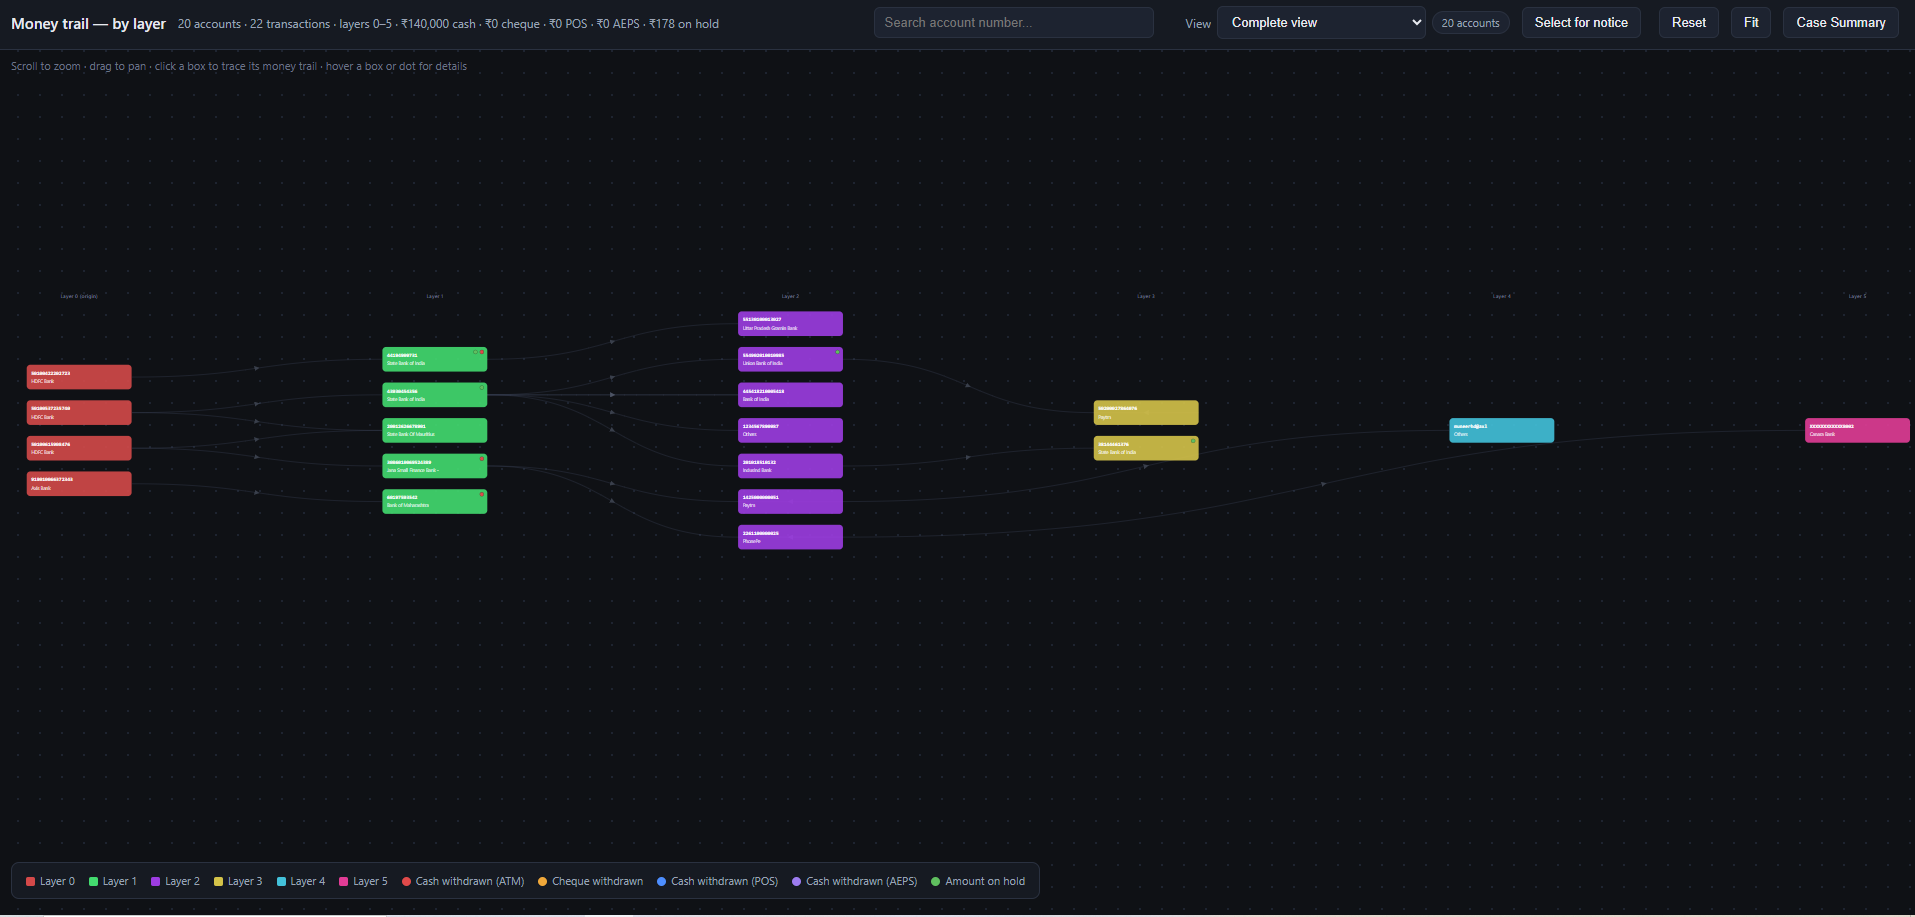Open the Case Summary
This screenshot has width=1915, height=917.
pyautogui.click(x=1841, y=23)
